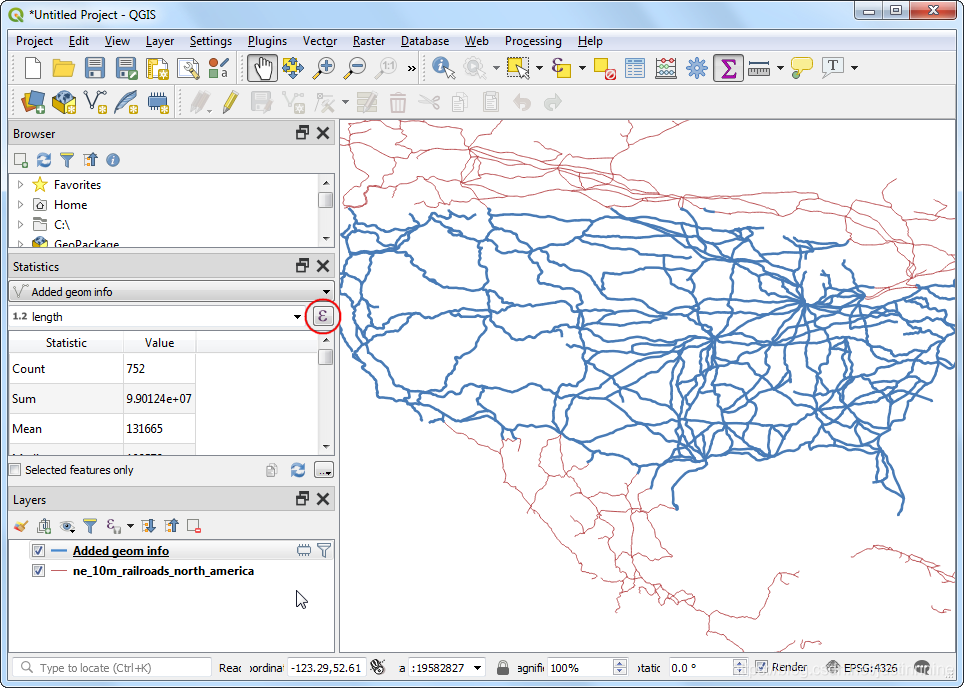Viewport: 964px width, 688px height.
Task: Activate the Map Tips speech bubble
Action: [802, 68]
